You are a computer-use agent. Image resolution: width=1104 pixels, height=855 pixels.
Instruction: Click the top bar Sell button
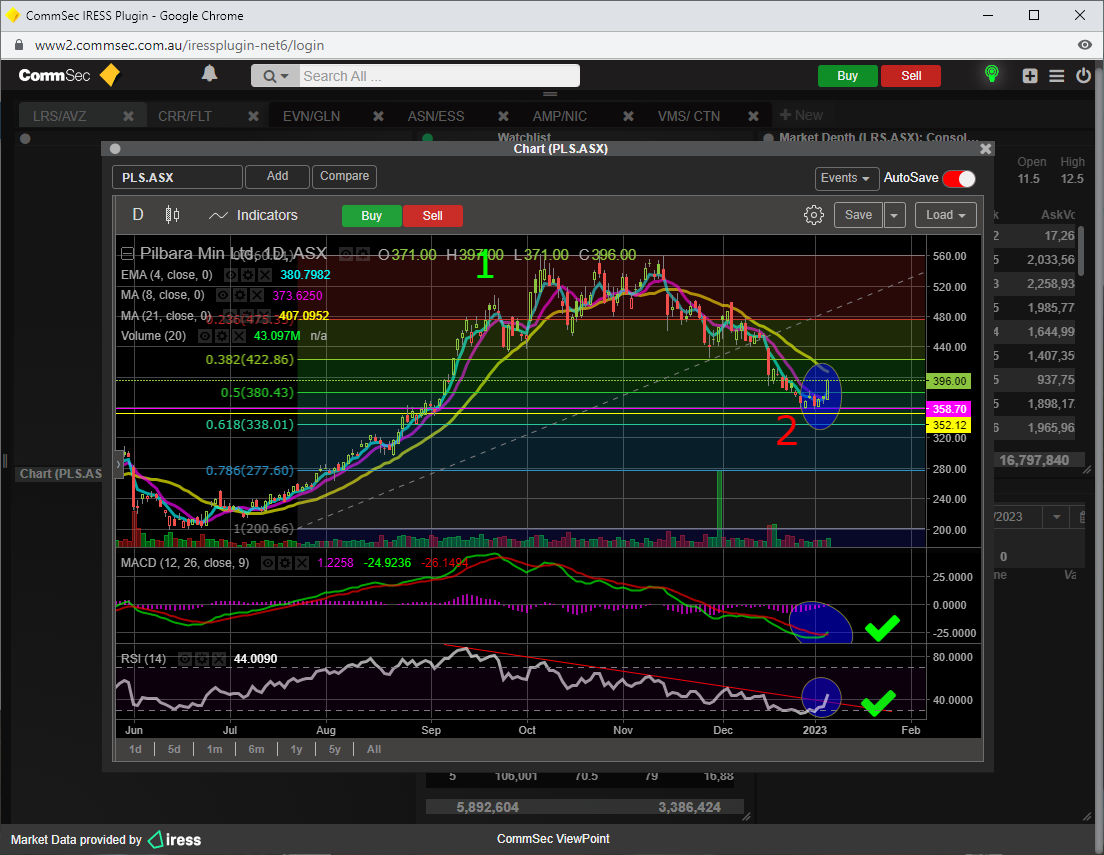click(x=911, y=76)
